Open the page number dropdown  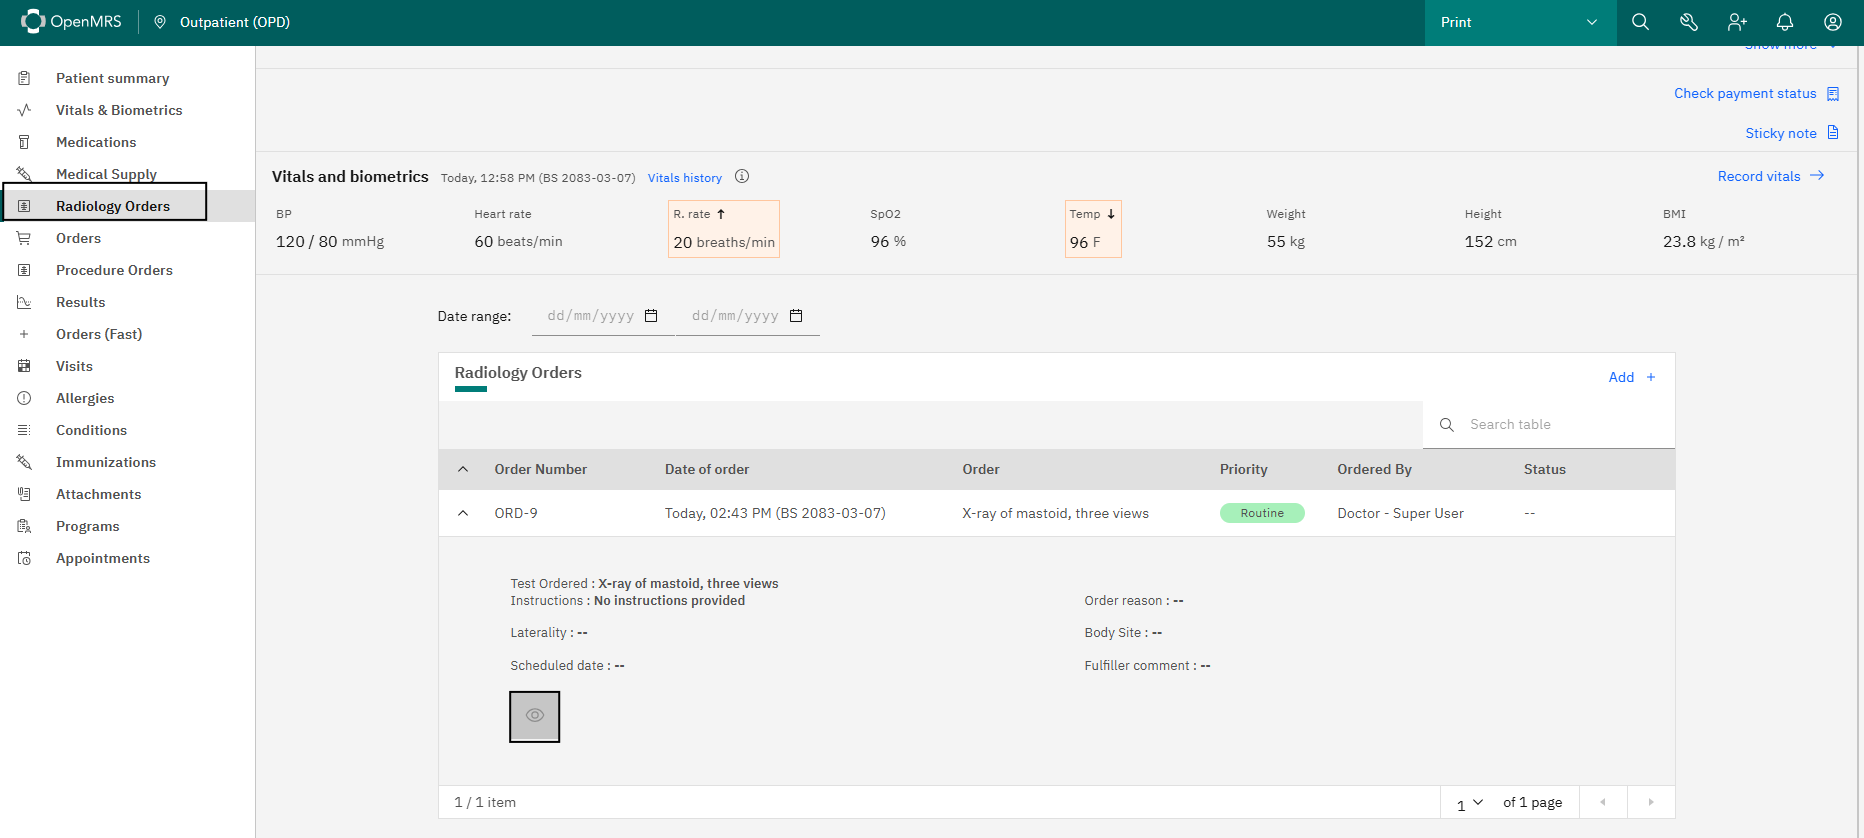(1470, 802)
